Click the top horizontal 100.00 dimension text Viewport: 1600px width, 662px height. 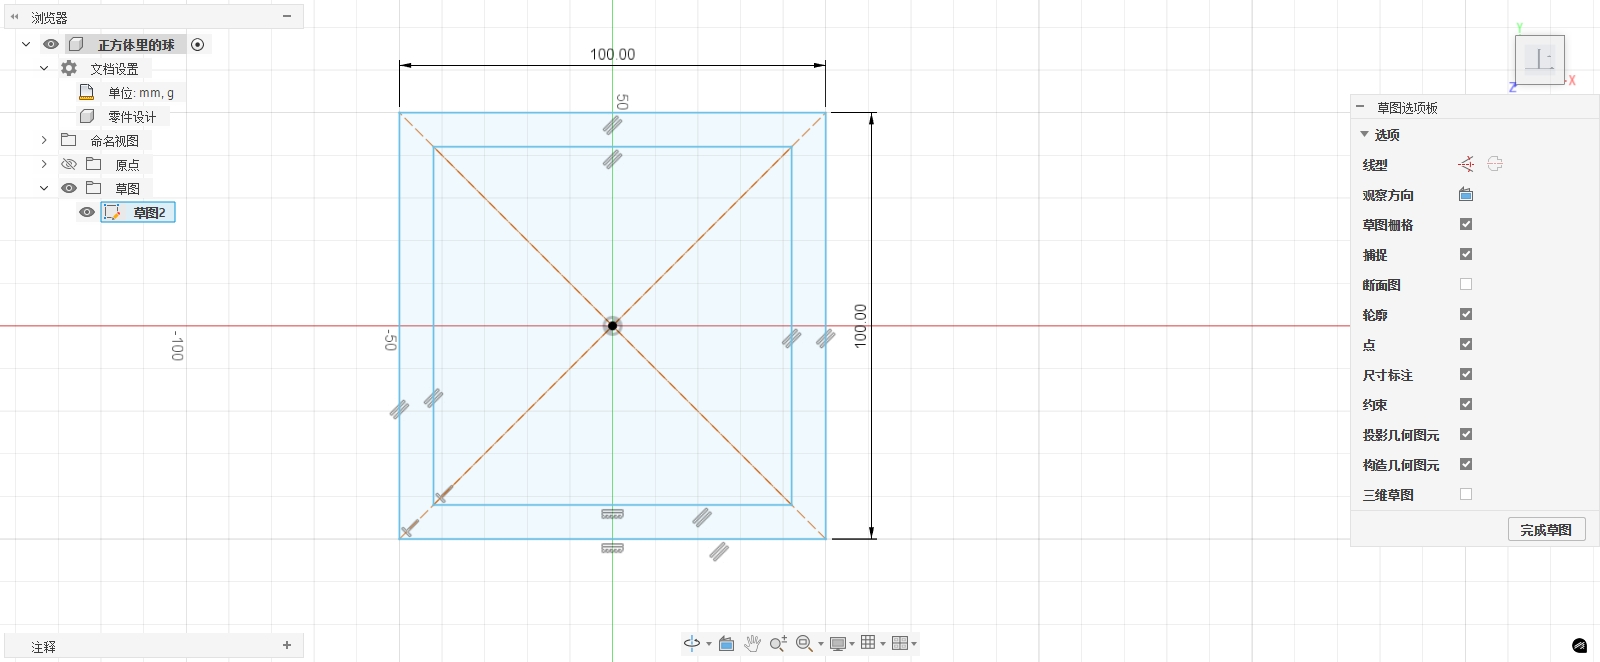tap(612, 54)
